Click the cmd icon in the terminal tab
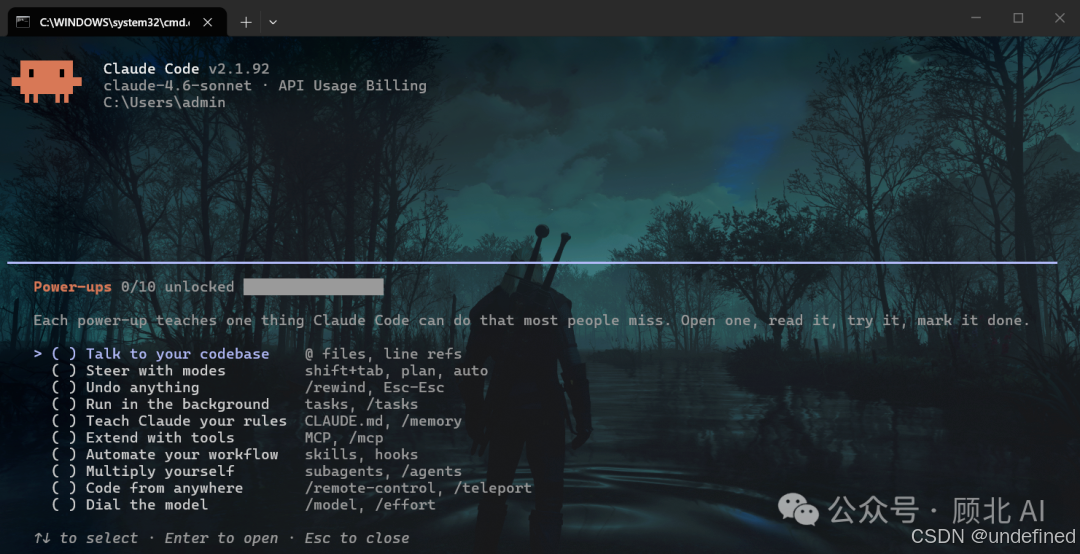The image size is (1080, 554). (23, 22)
